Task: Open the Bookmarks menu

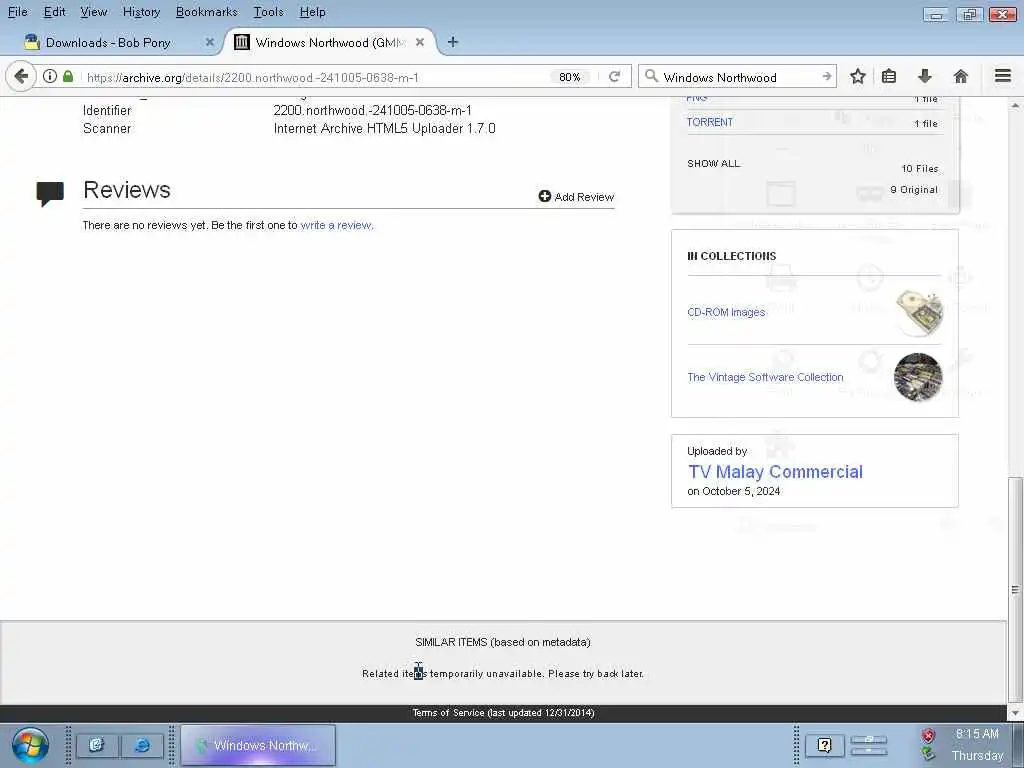Action: [206, 12]
